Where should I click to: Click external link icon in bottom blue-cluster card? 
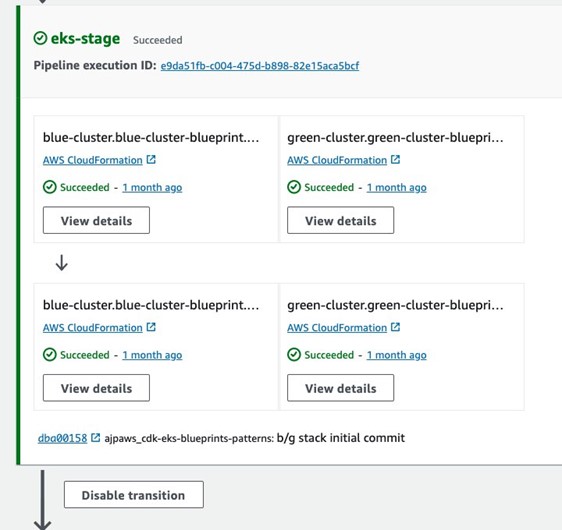151,327
